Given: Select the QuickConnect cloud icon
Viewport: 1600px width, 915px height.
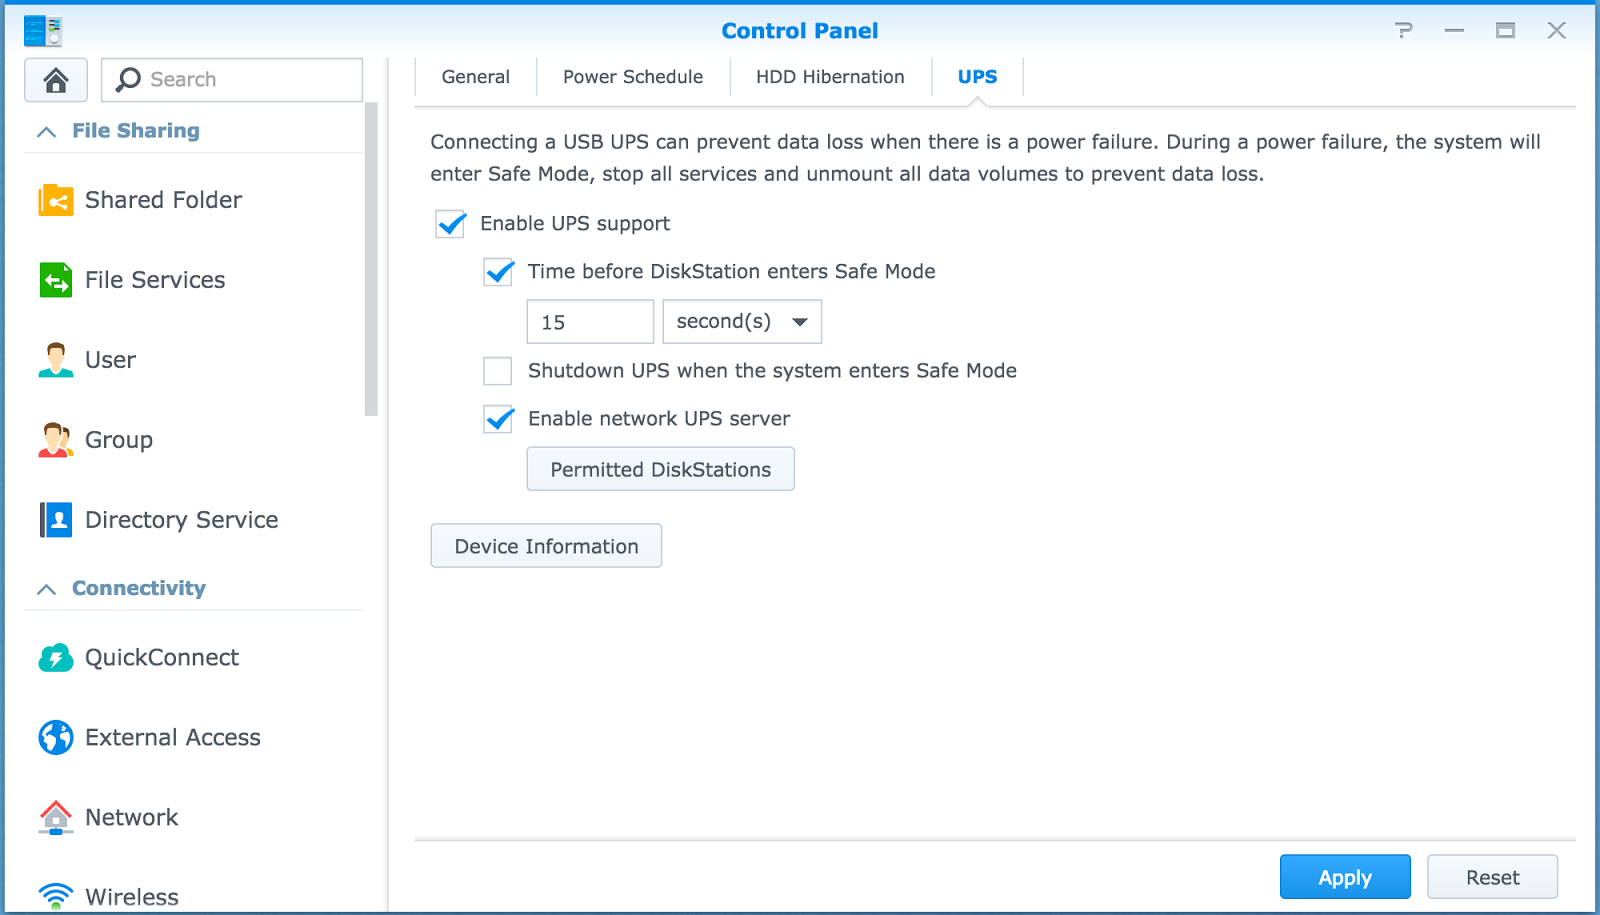Looking at the screenshot, I should pyautogui.click(x=55, y=658).
